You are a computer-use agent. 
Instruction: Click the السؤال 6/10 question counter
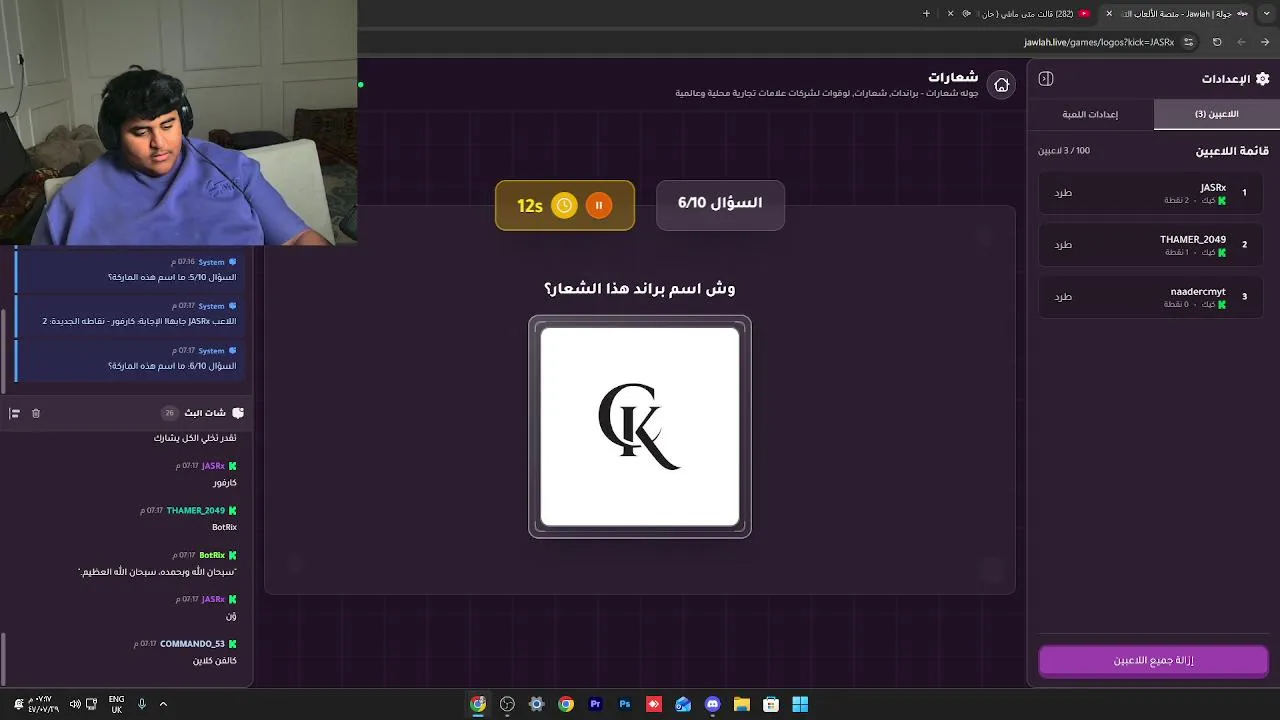(720, 203)
